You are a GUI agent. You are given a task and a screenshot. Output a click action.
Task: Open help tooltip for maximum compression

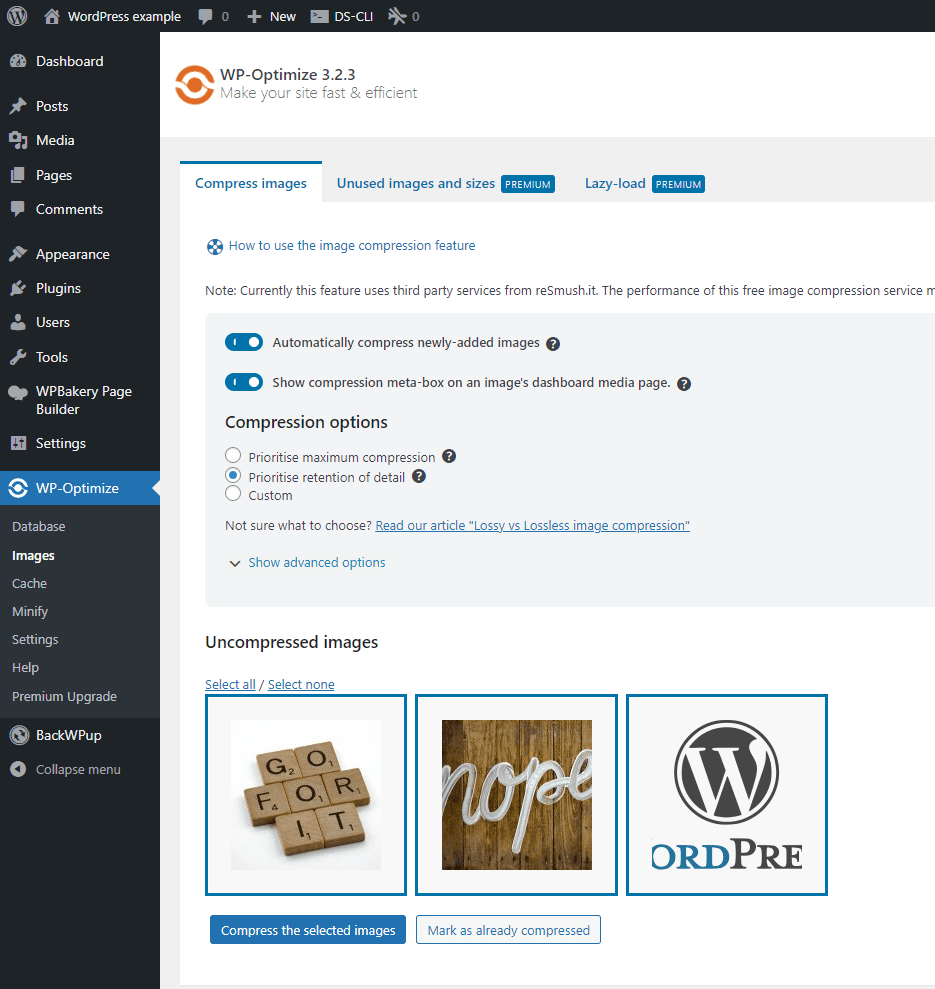pyautogui.click(x=449, y=456)
